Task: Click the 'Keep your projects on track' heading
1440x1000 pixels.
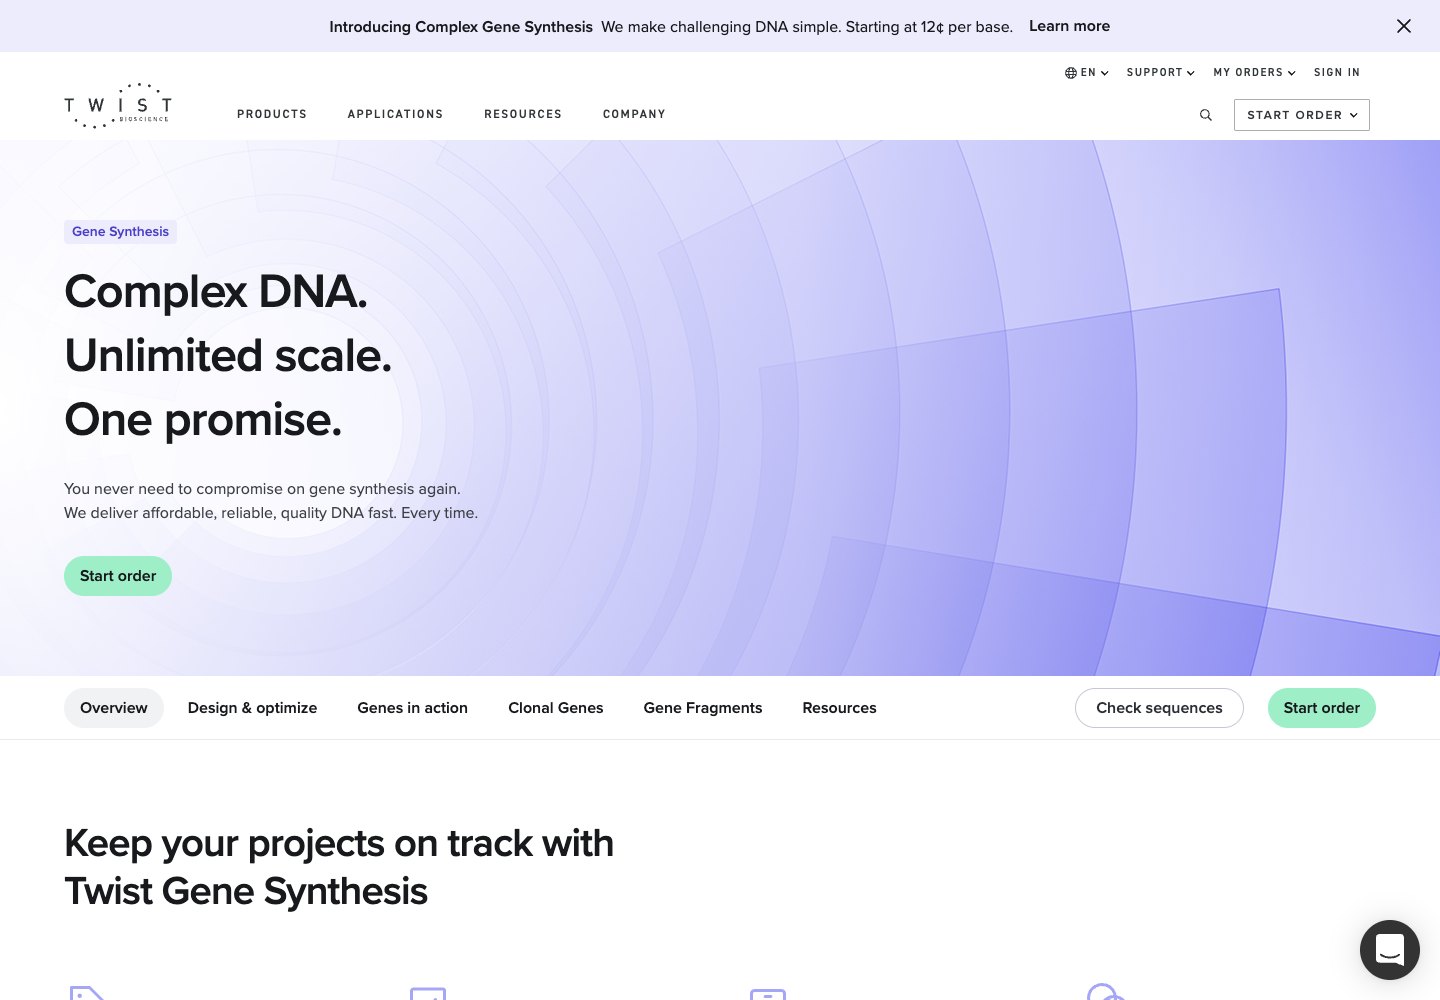Action: (339, 867)
